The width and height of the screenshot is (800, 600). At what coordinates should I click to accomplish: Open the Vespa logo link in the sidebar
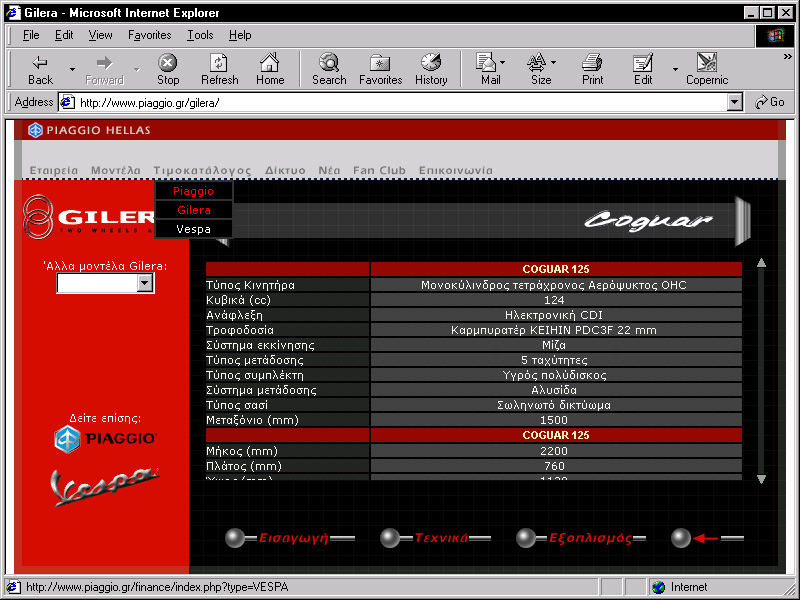(x=105, y=486)
